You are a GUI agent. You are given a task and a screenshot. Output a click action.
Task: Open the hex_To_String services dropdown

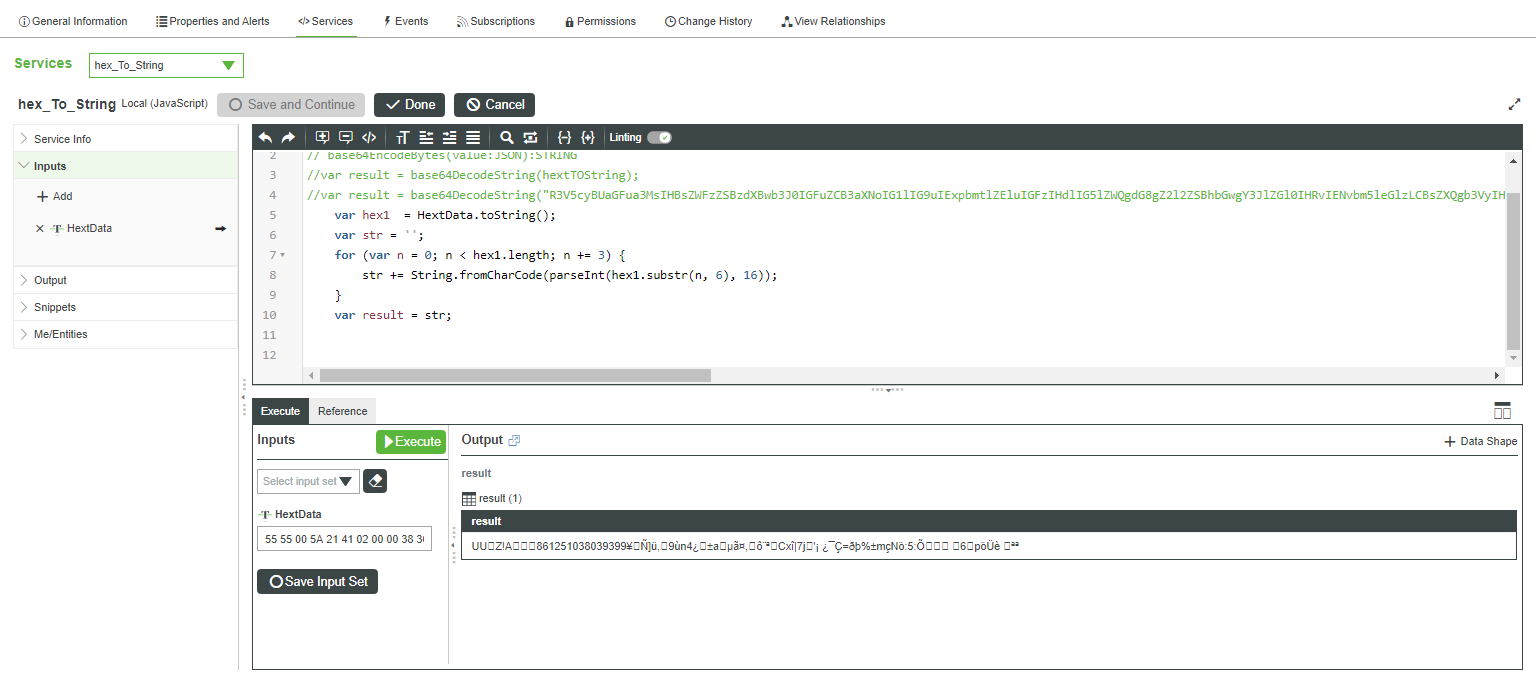click(x=166, y=65)
